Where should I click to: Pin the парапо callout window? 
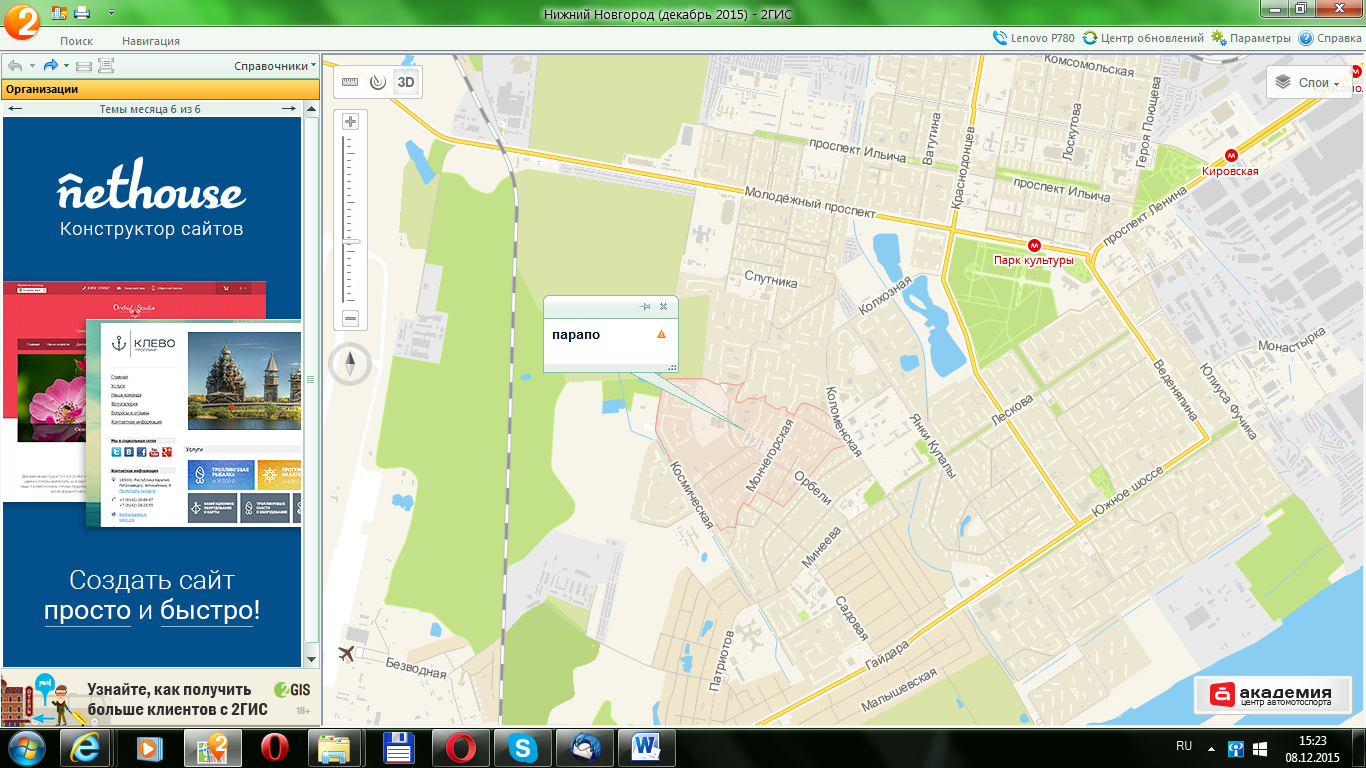coord(645,307)
